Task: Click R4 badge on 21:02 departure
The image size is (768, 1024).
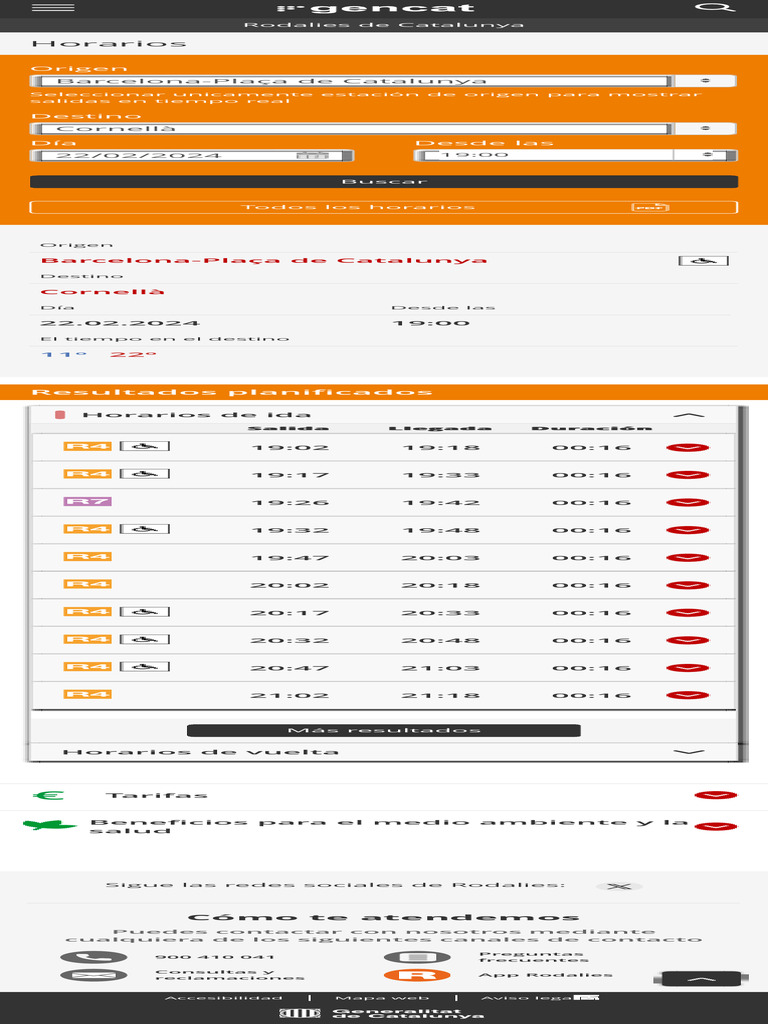Action: coord(88,694)
